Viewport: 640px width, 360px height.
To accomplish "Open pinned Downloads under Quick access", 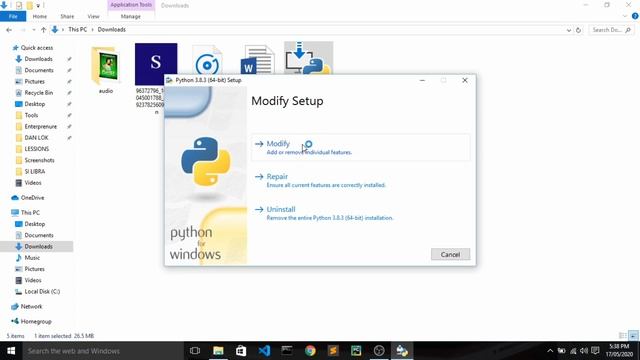I will [38, 59].
